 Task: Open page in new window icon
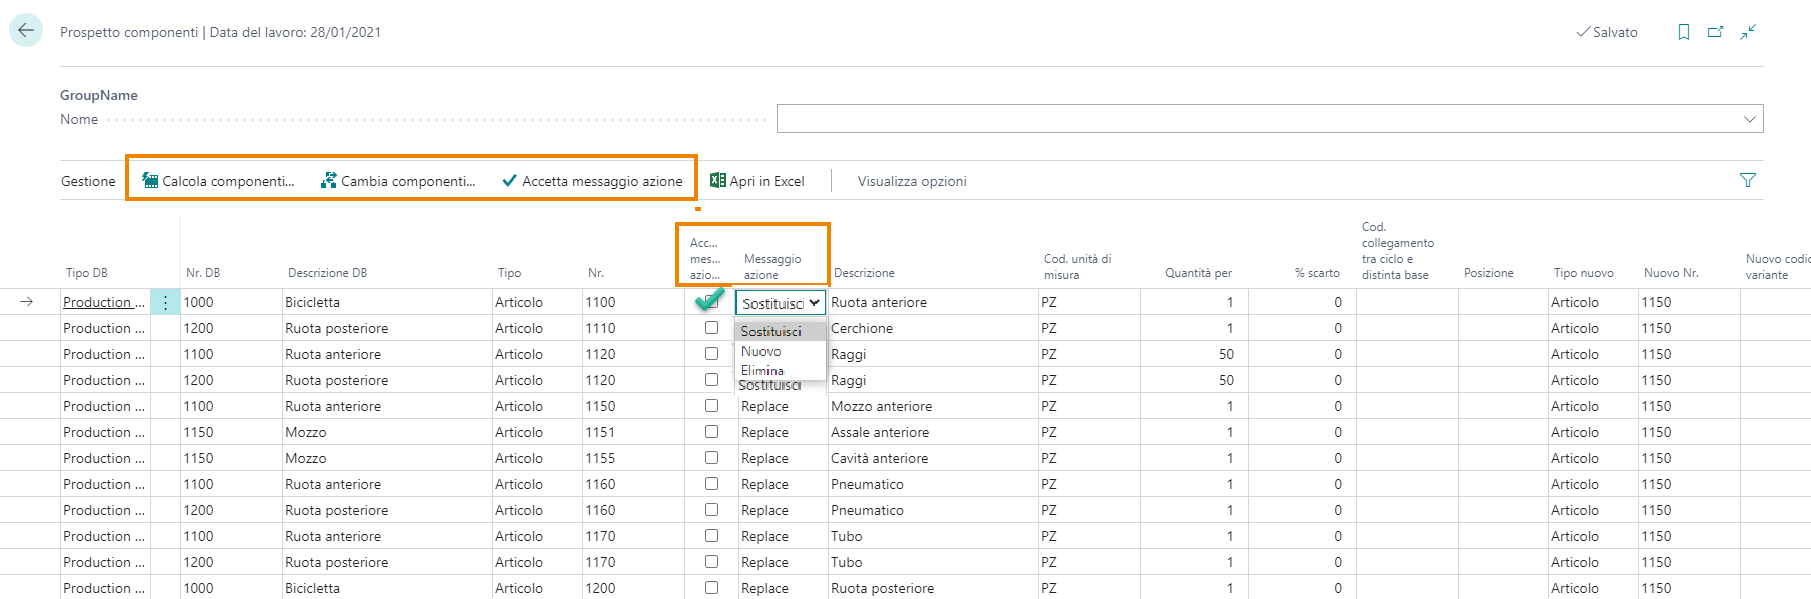pyautogui.click(x=1715, y=32)
